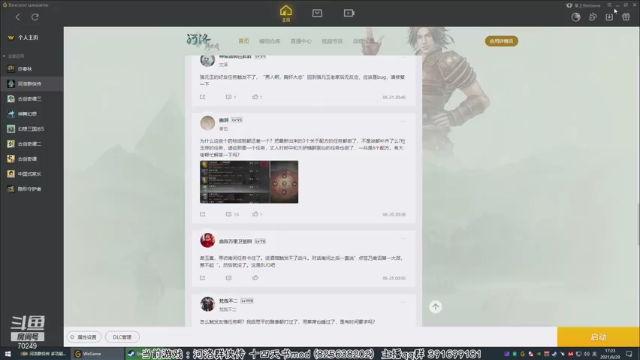This screenshot has width=640, height=360.
Task: Select 古剑奇谭三 in the game list
Action: (32, 99)
